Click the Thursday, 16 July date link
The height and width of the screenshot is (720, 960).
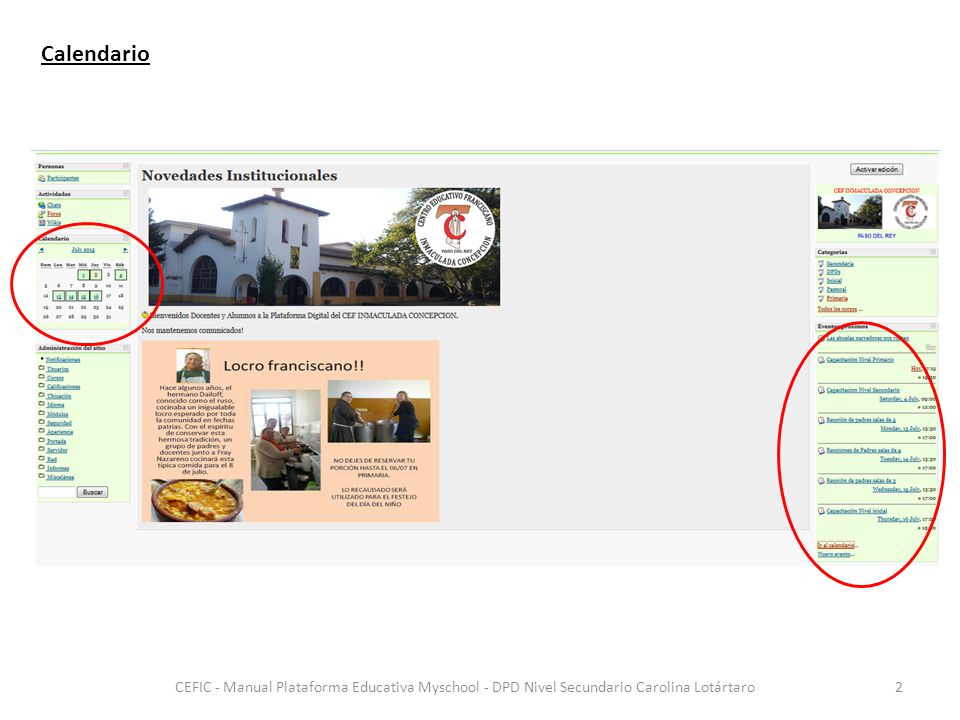coord(898,519)
